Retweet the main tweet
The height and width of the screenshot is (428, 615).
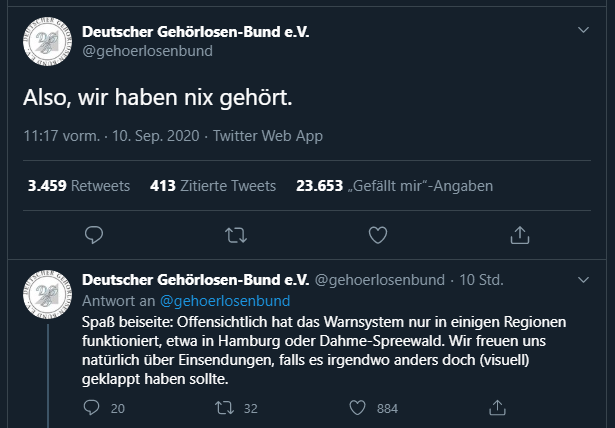coord(236,235)
